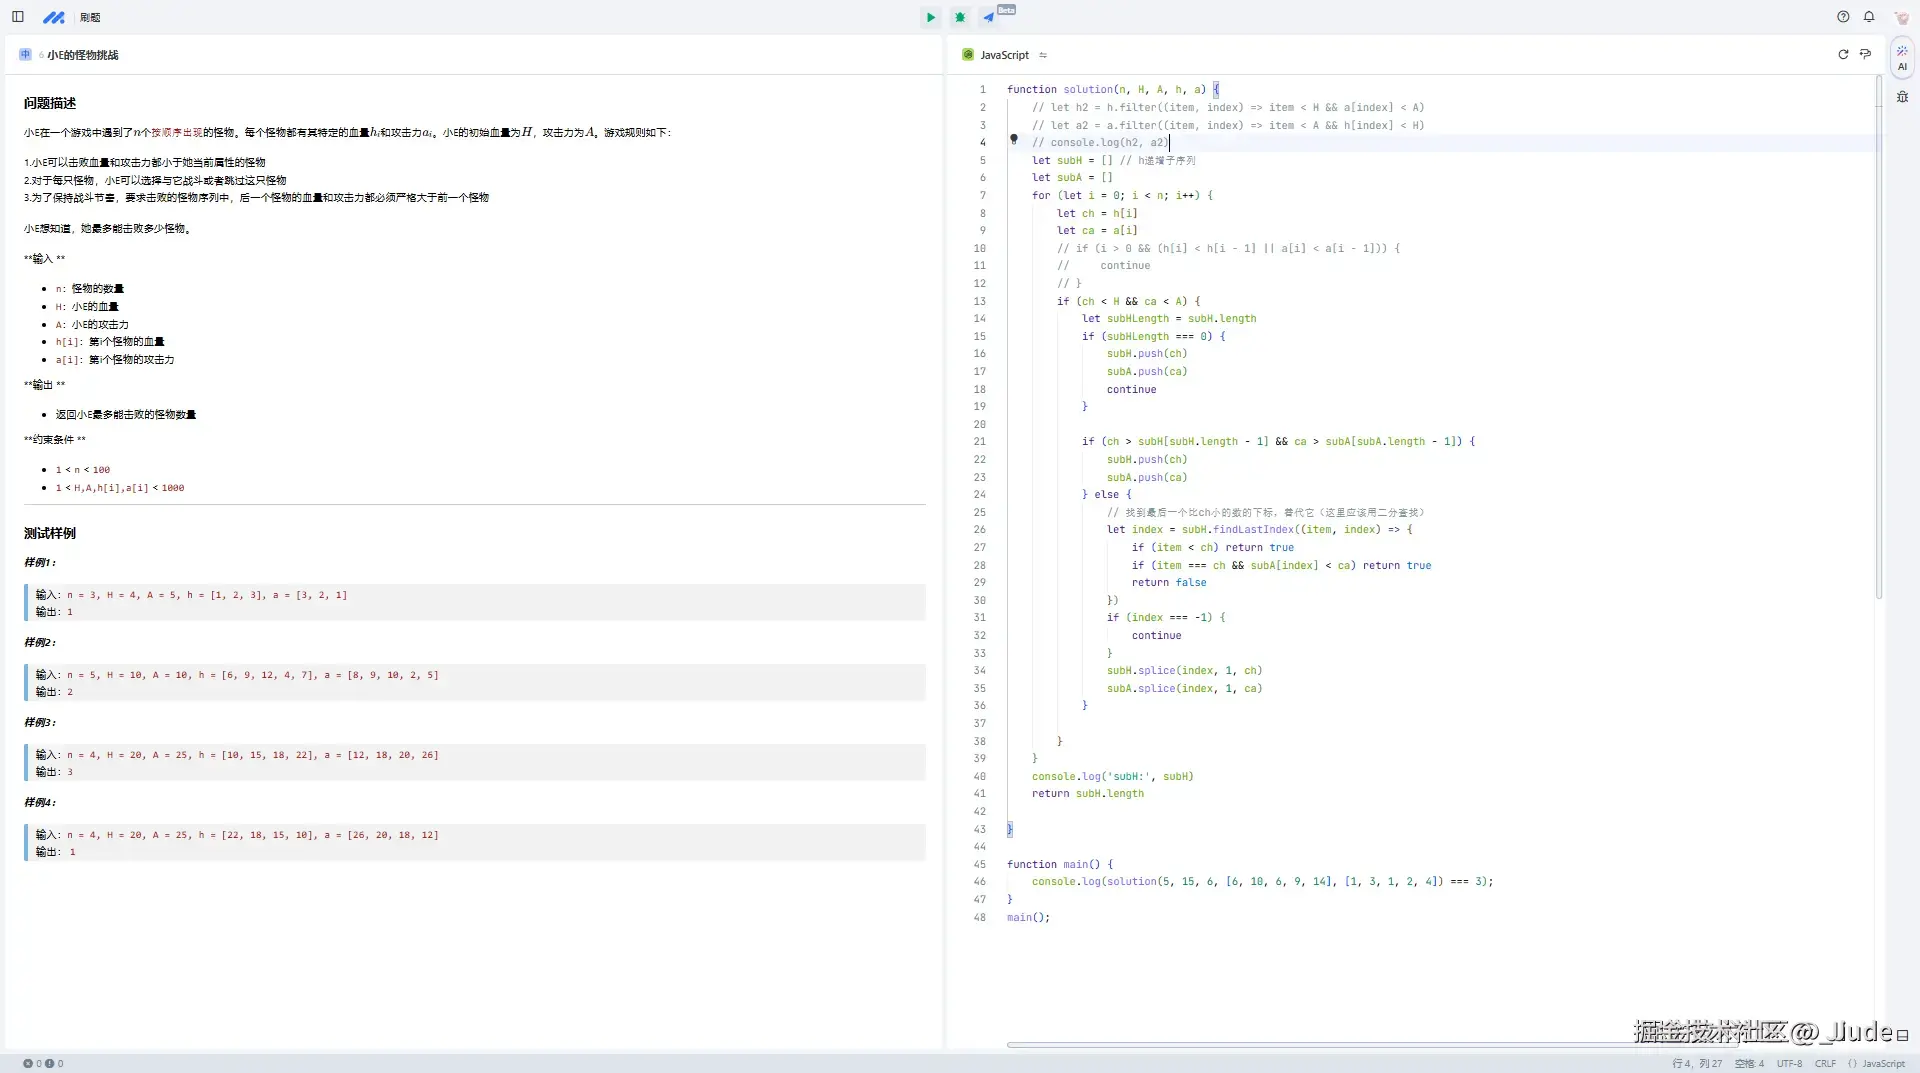Open the help question mark icon

[x=1843, y=17]
